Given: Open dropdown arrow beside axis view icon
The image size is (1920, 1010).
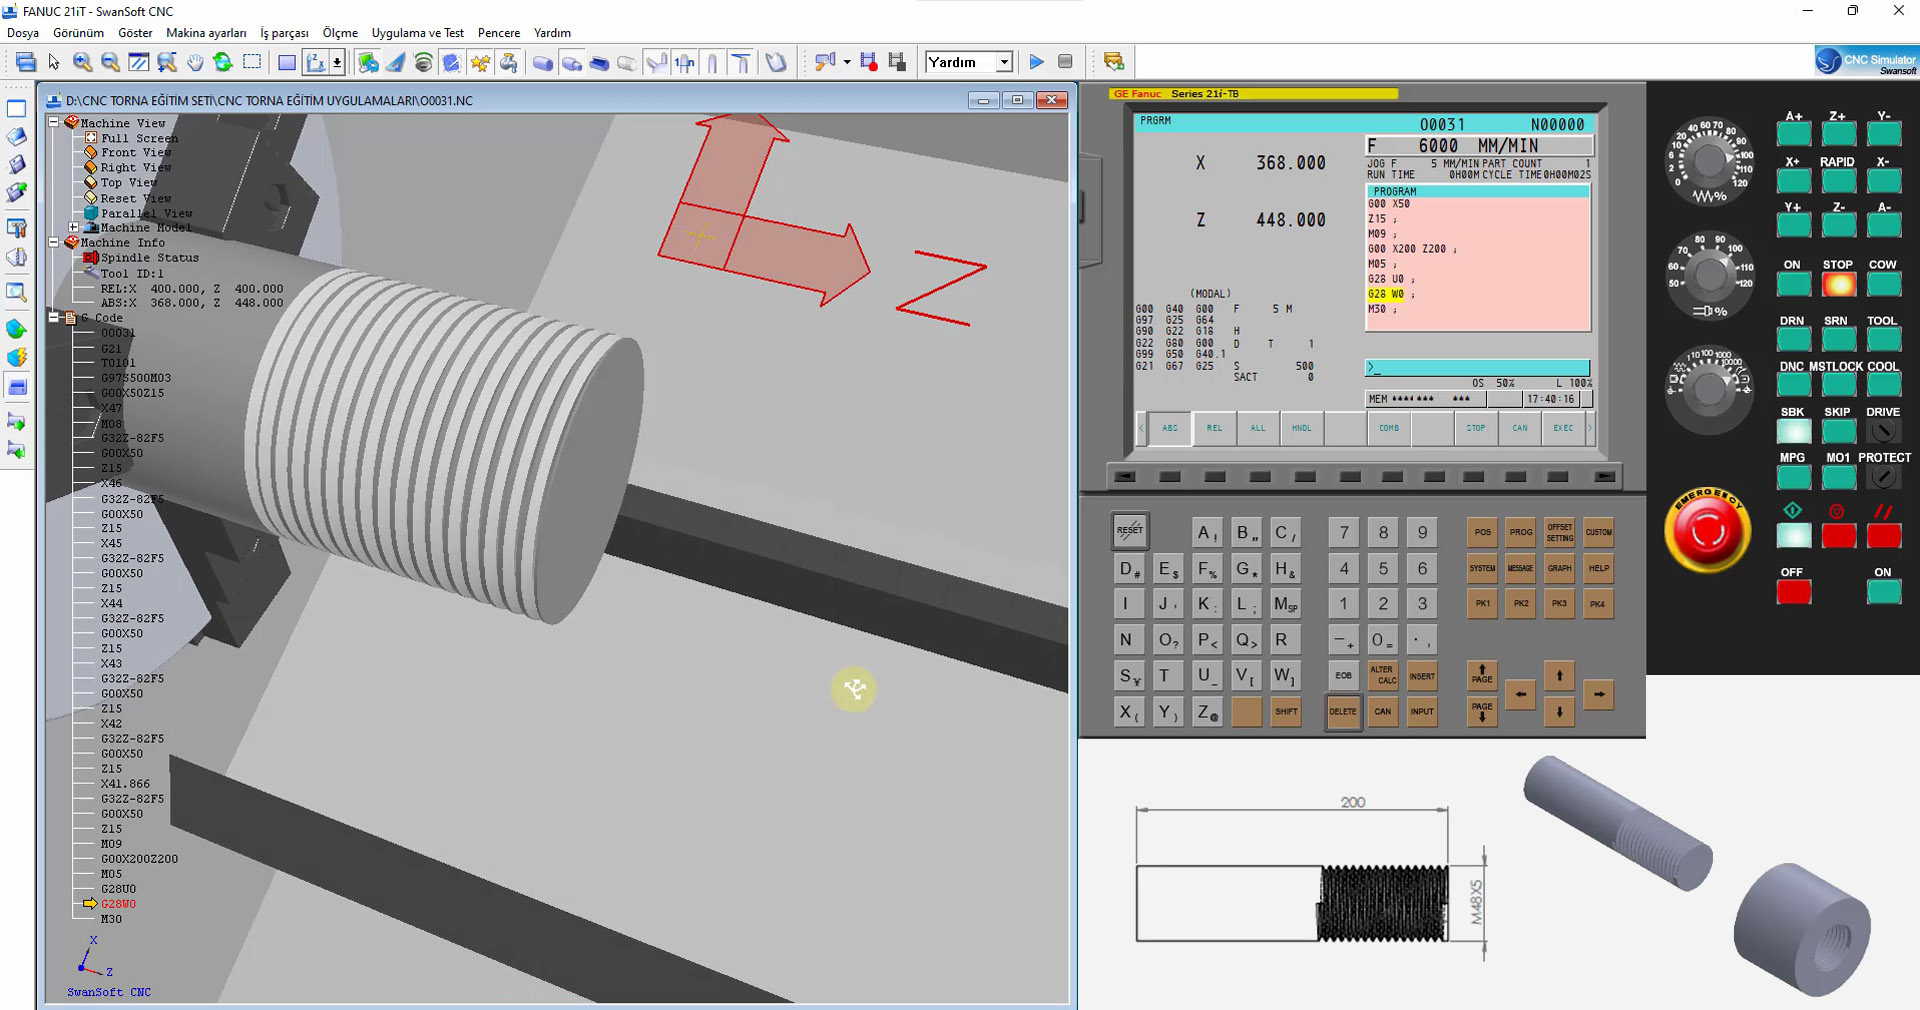Looking at the screenshot, I should coord(338,62).
